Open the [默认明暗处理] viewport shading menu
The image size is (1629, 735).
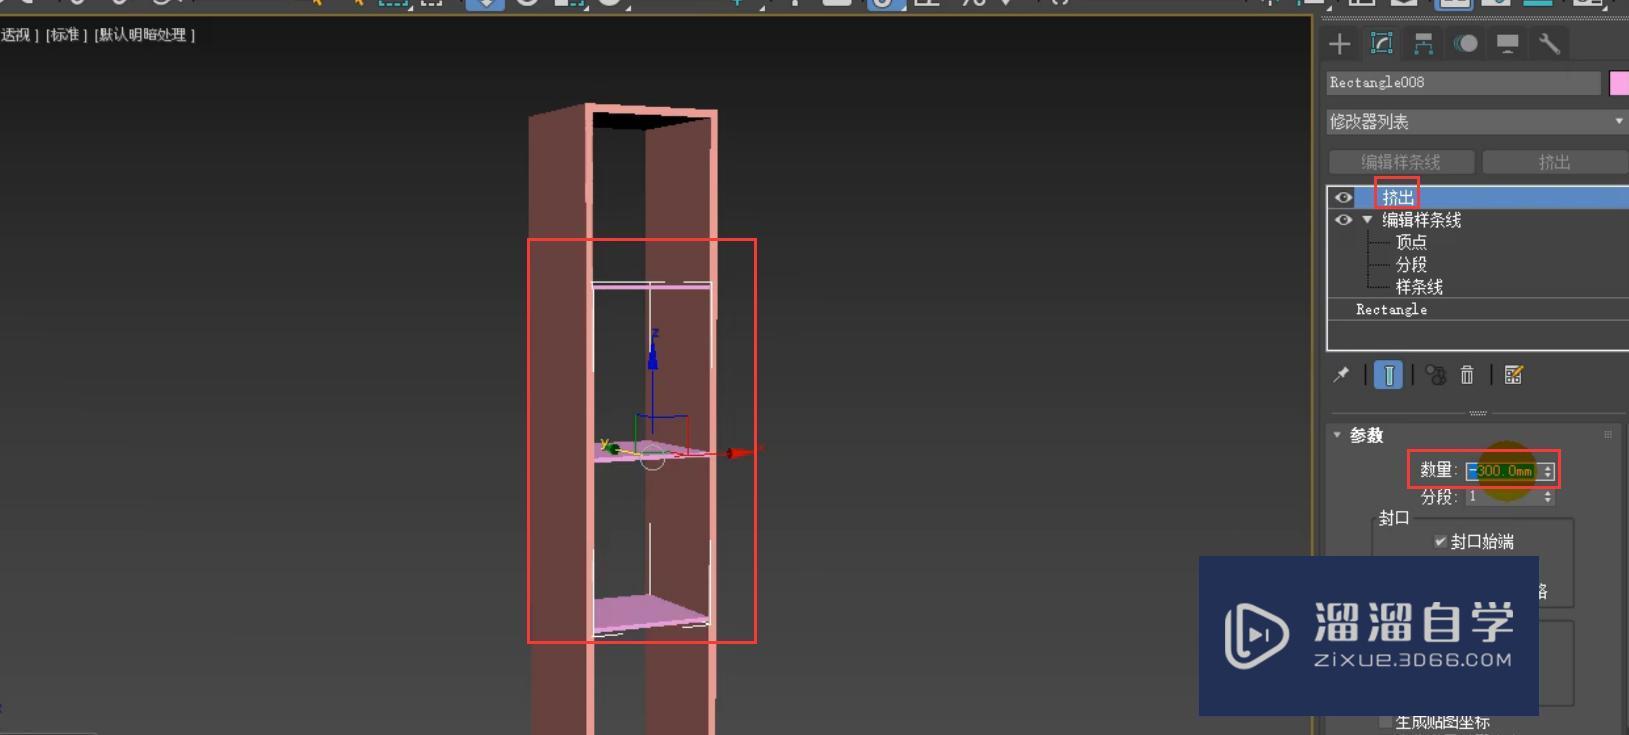point(144,35)
